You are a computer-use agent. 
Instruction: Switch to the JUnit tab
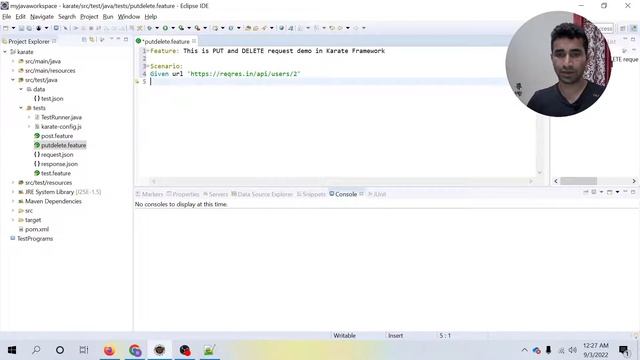(x=377, y=194)
